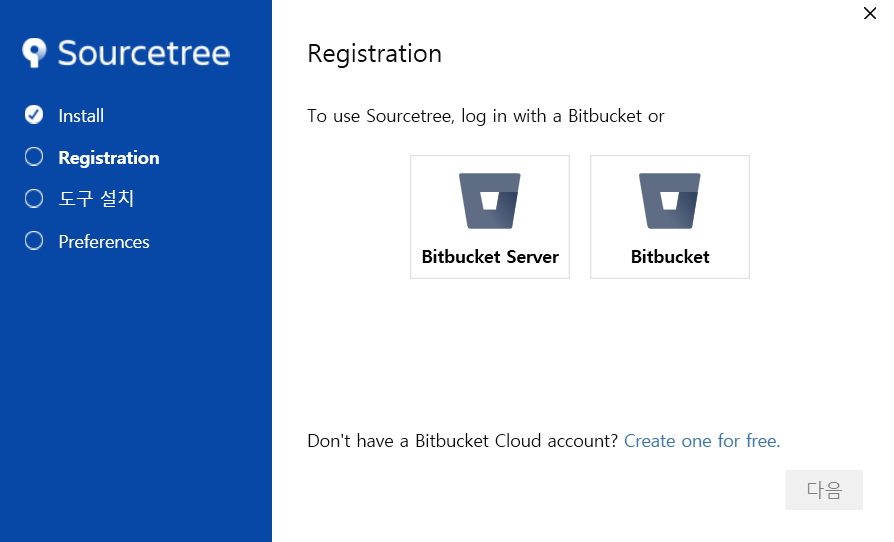Viewport: 894px width, 542px height.
Task: Open the Create one for free link
Action: point(702,441)
